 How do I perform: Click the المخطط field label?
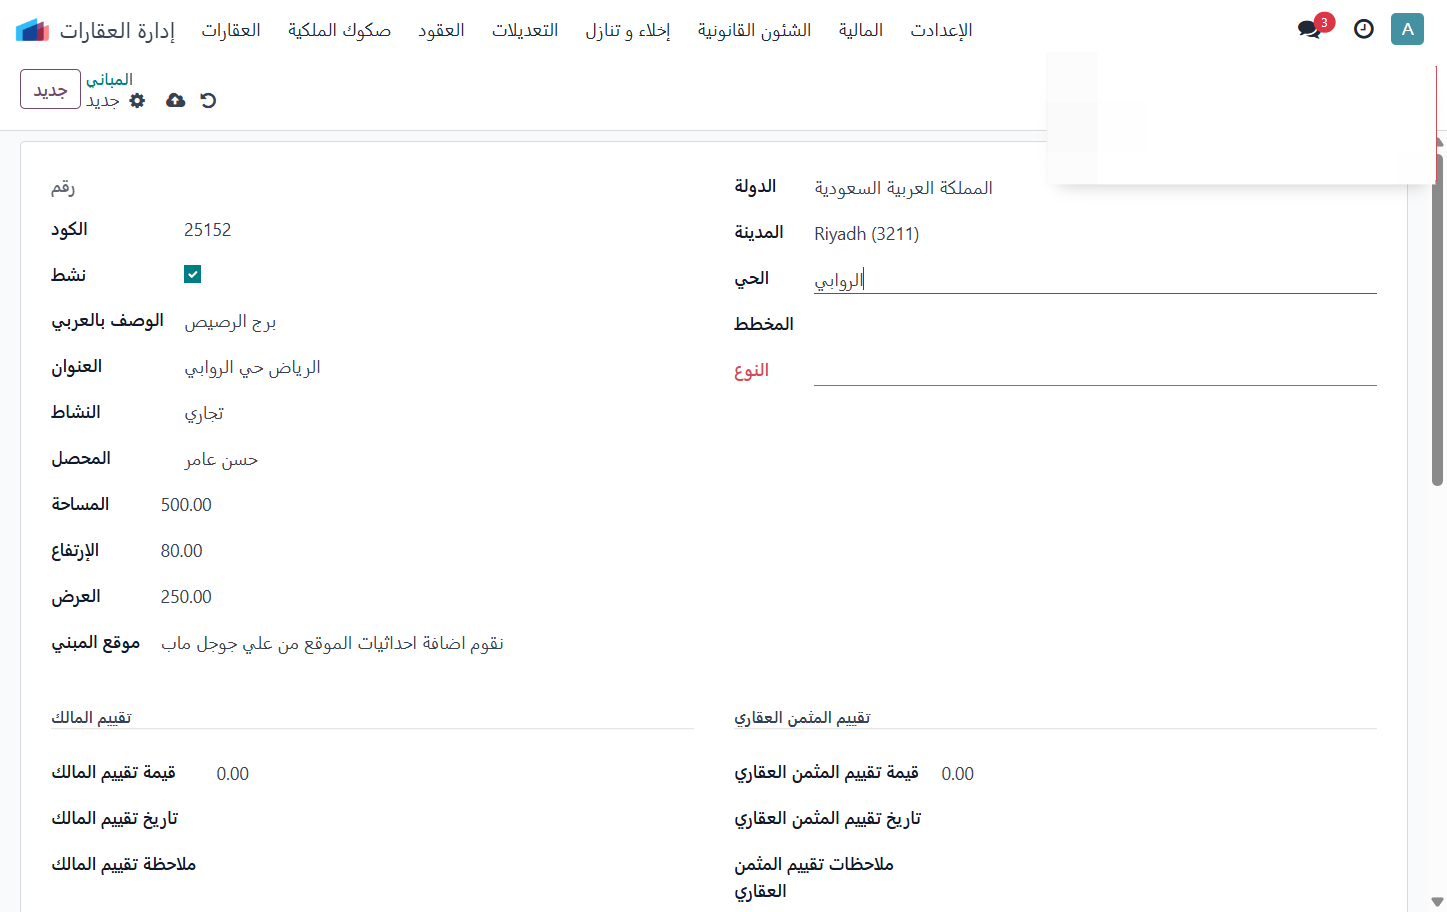tap(764, 324)
